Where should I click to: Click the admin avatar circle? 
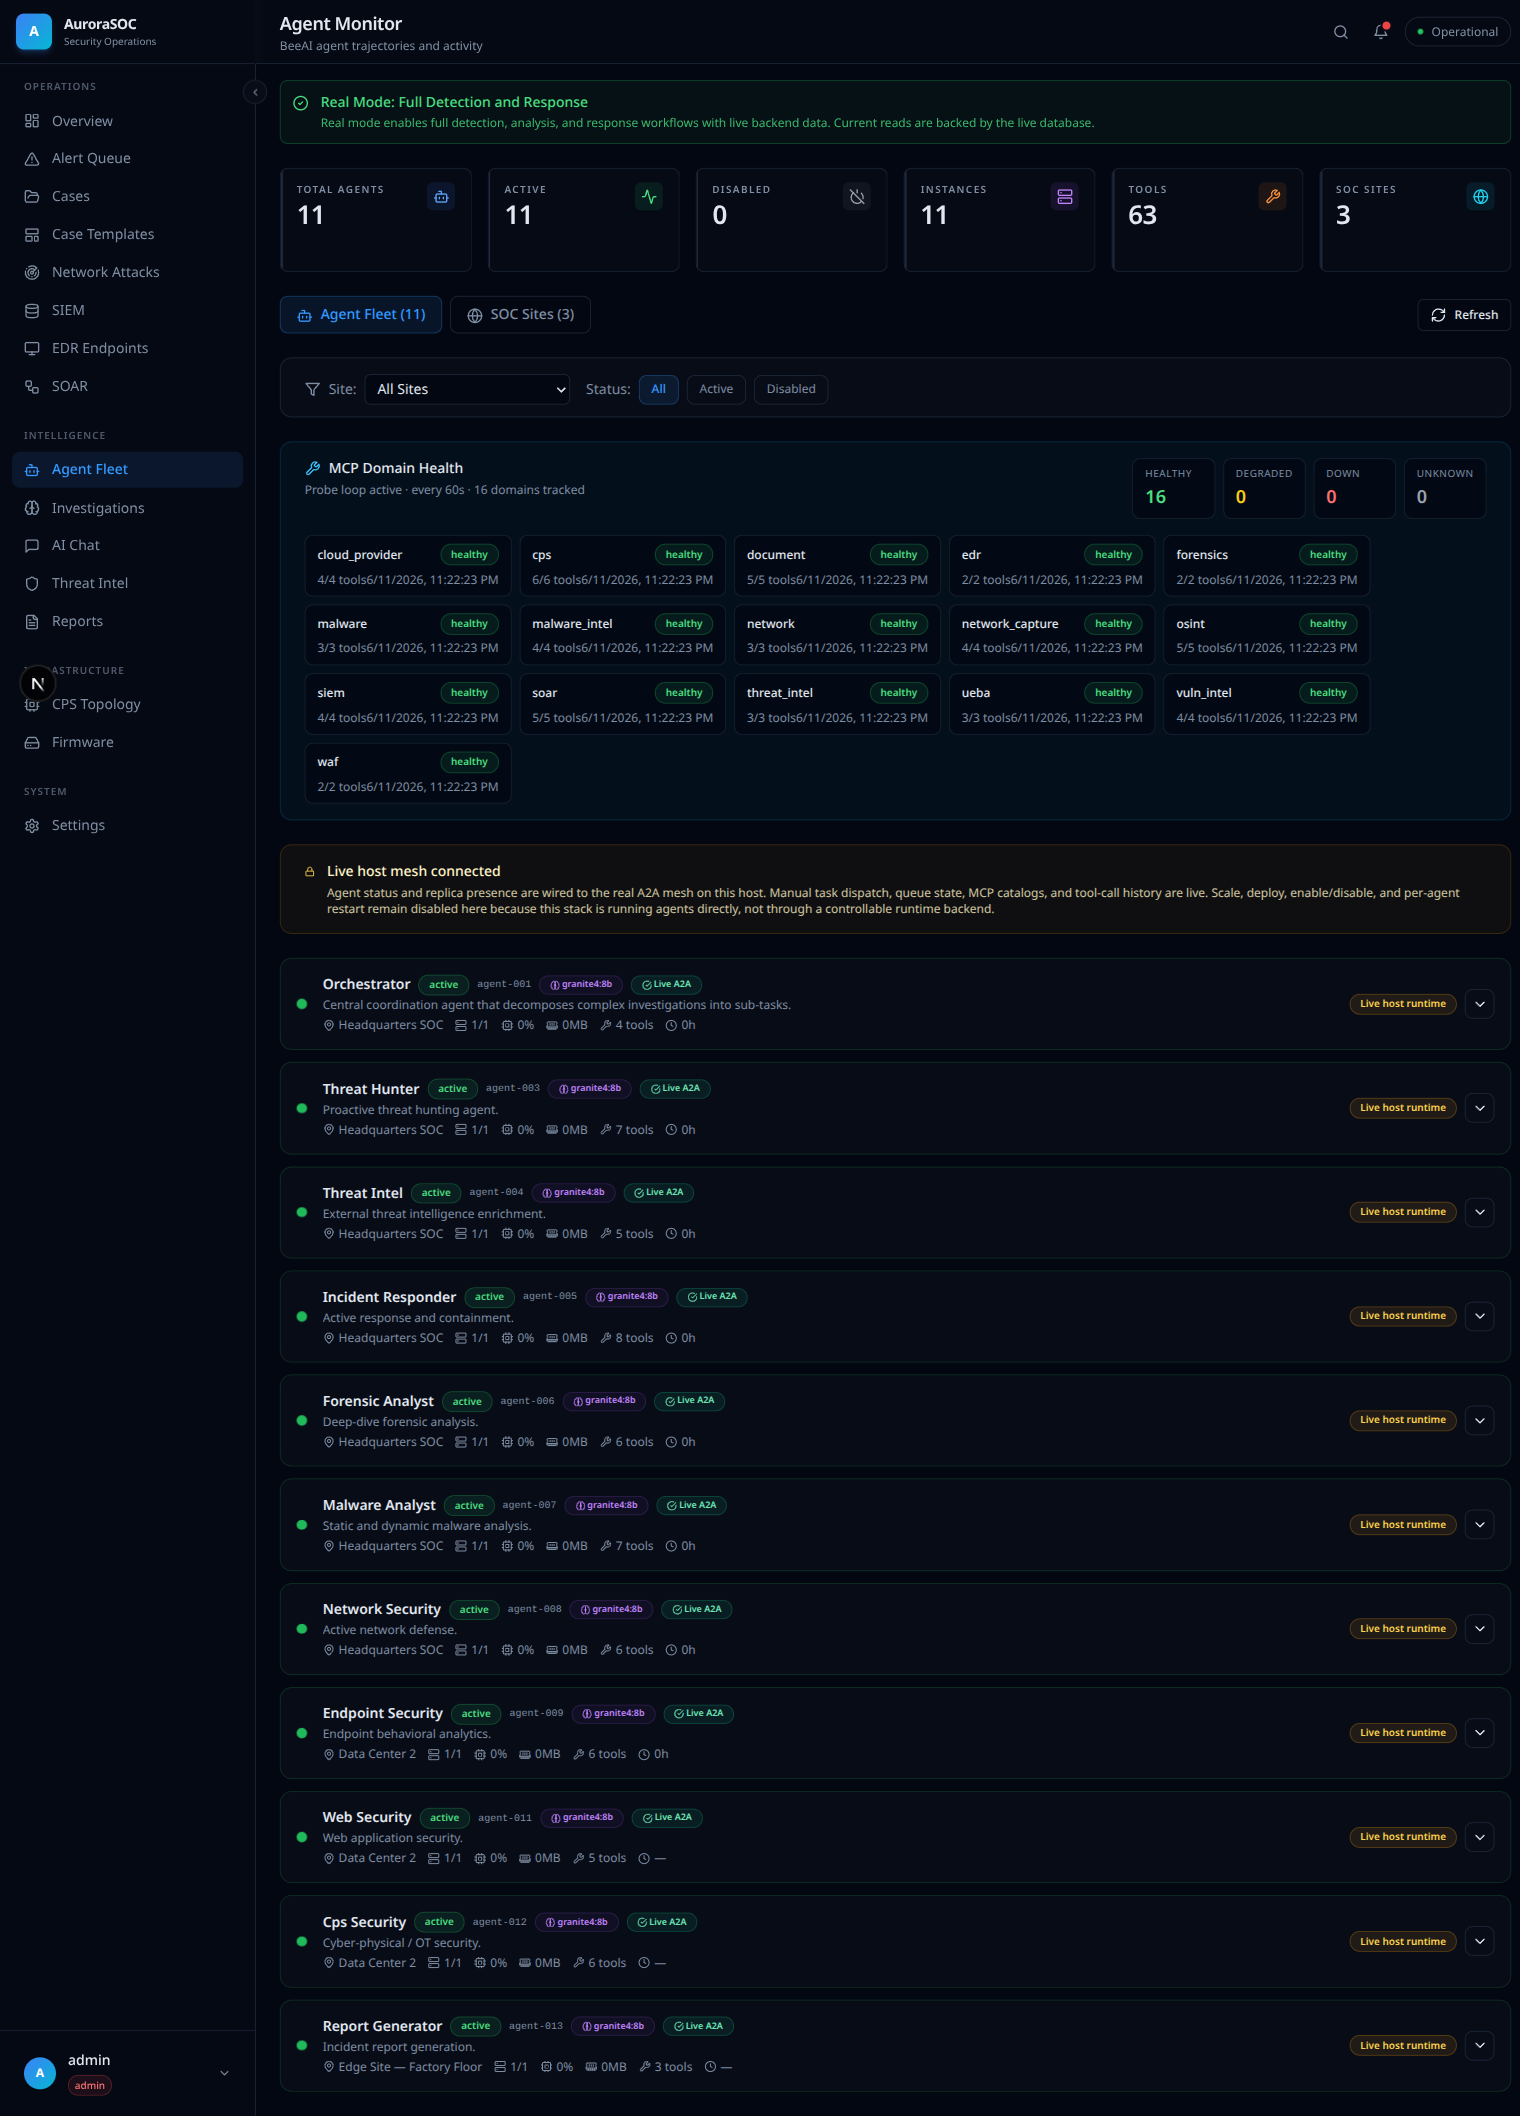(40, 2073)
